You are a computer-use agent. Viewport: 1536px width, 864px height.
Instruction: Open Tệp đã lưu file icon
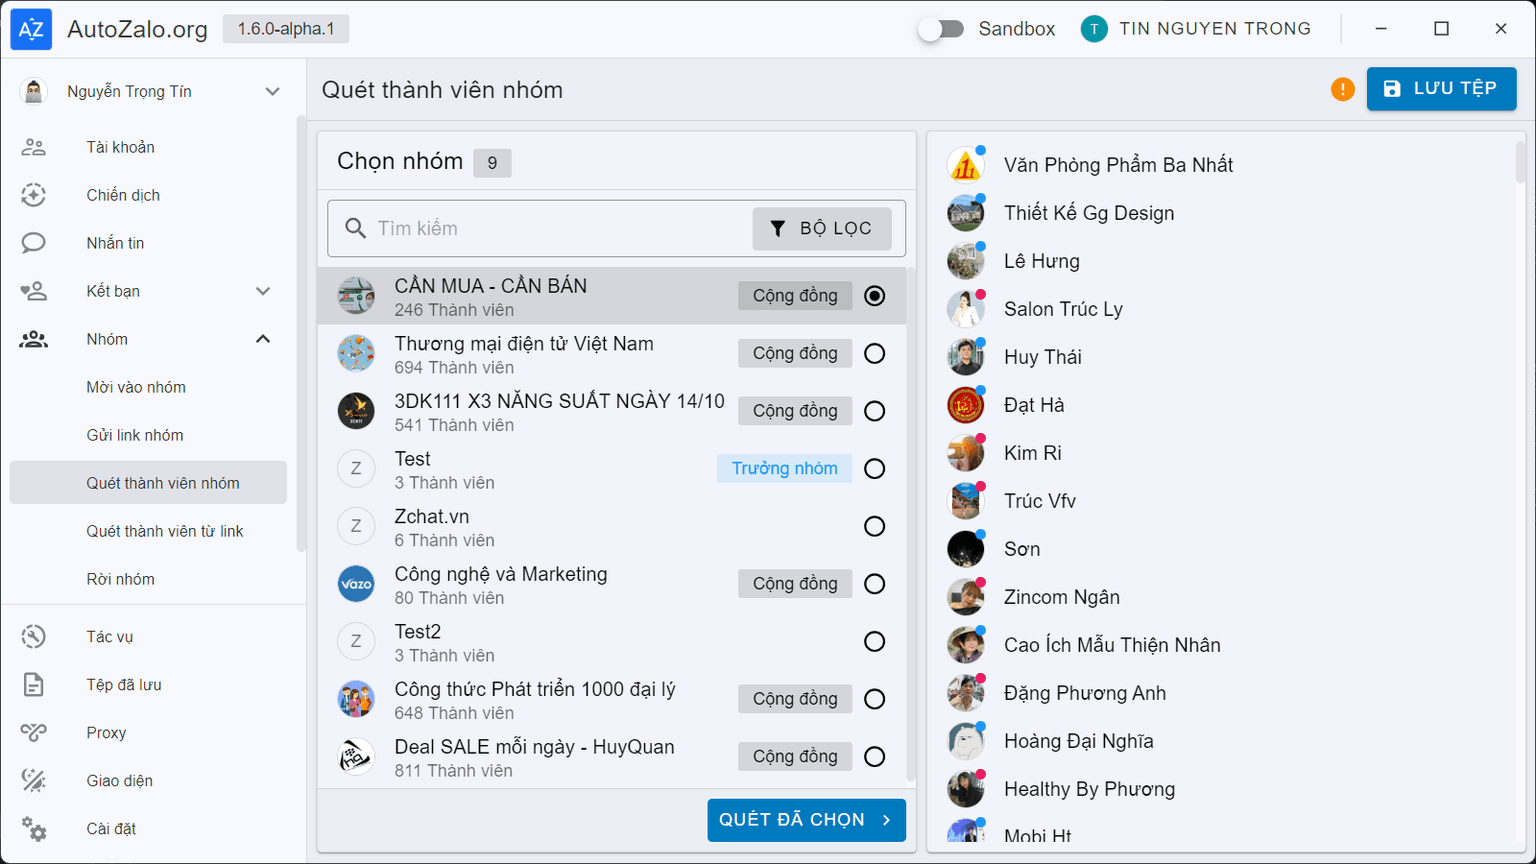[34, 685]
